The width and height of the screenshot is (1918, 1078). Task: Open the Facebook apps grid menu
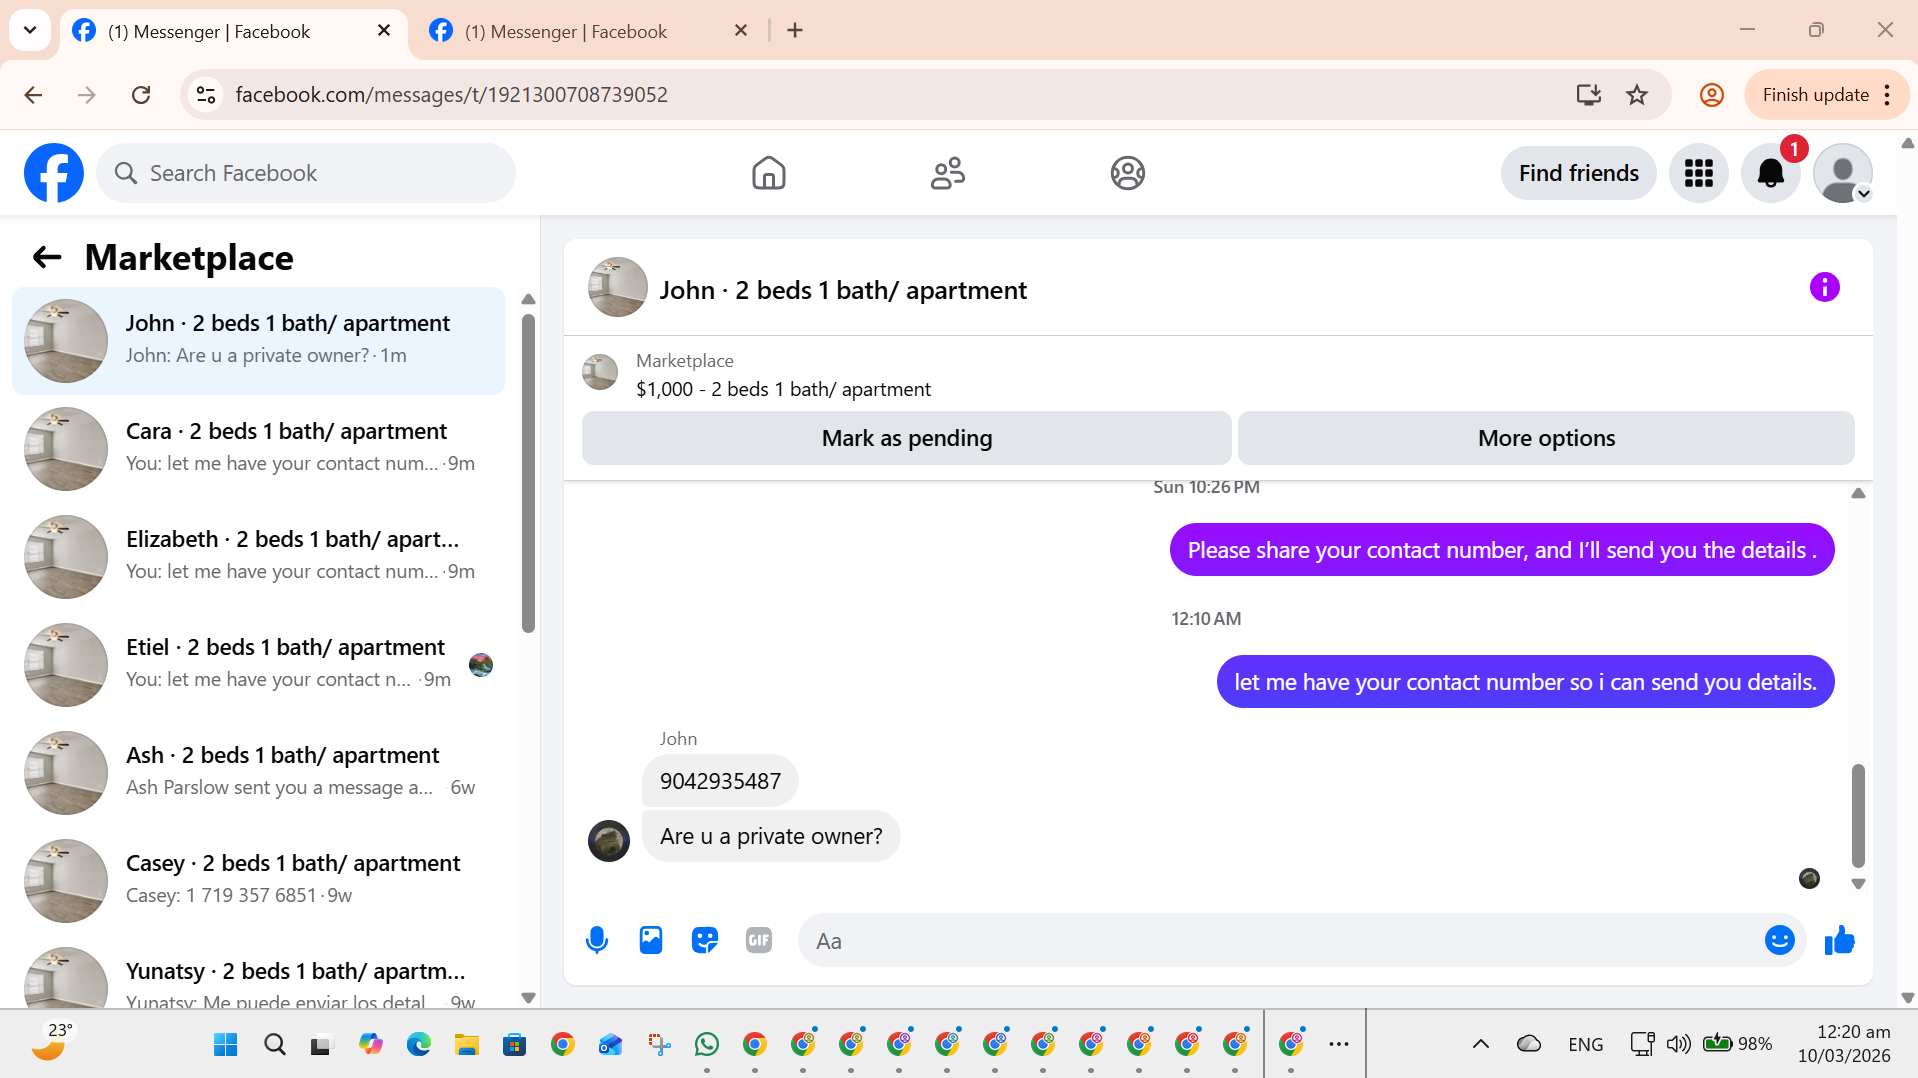point(1698,173)
